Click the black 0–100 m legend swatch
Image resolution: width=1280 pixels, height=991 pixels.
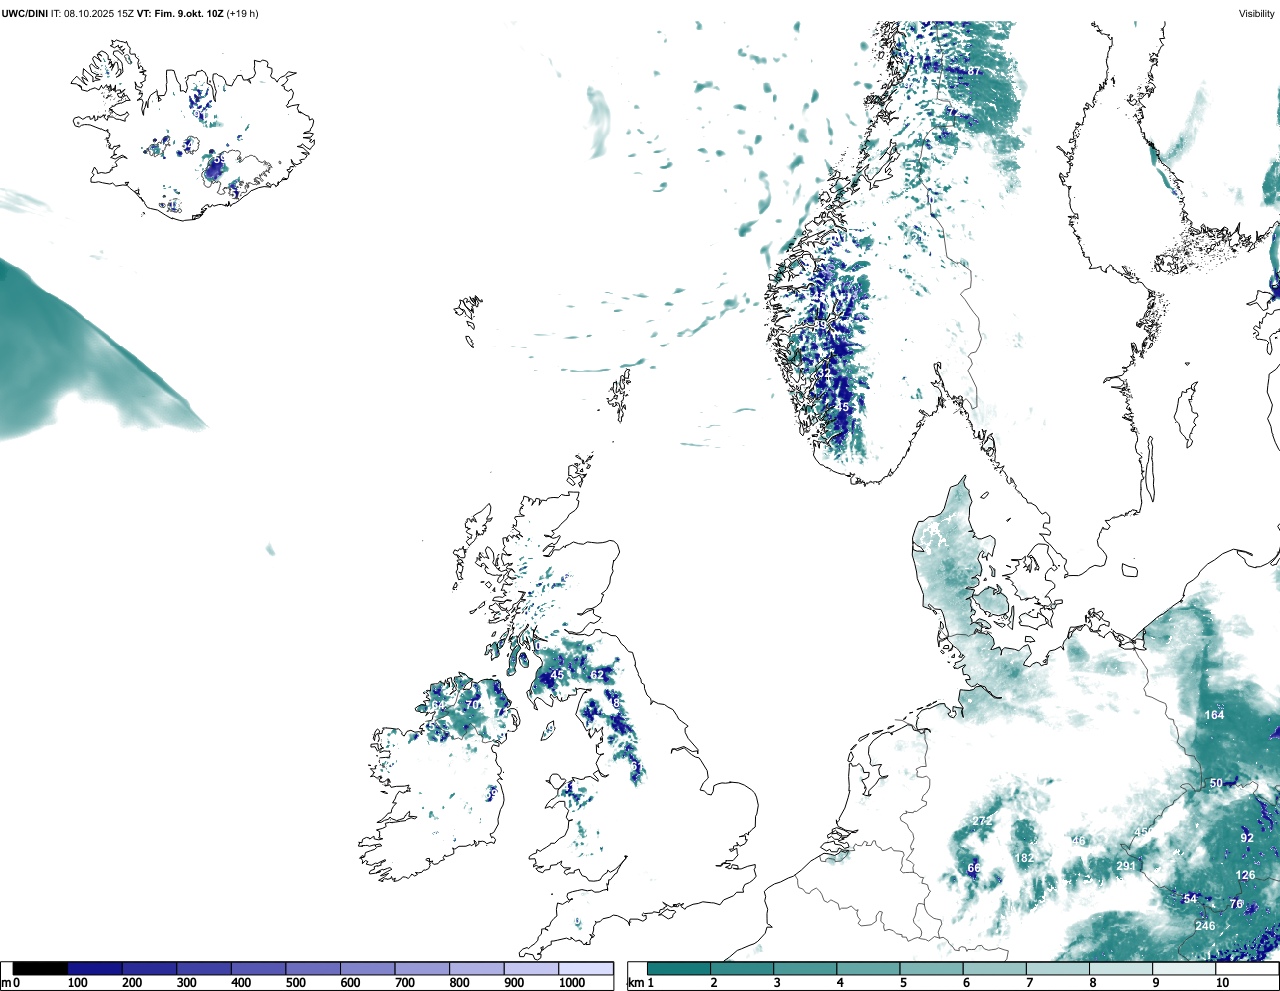[41, 968]
